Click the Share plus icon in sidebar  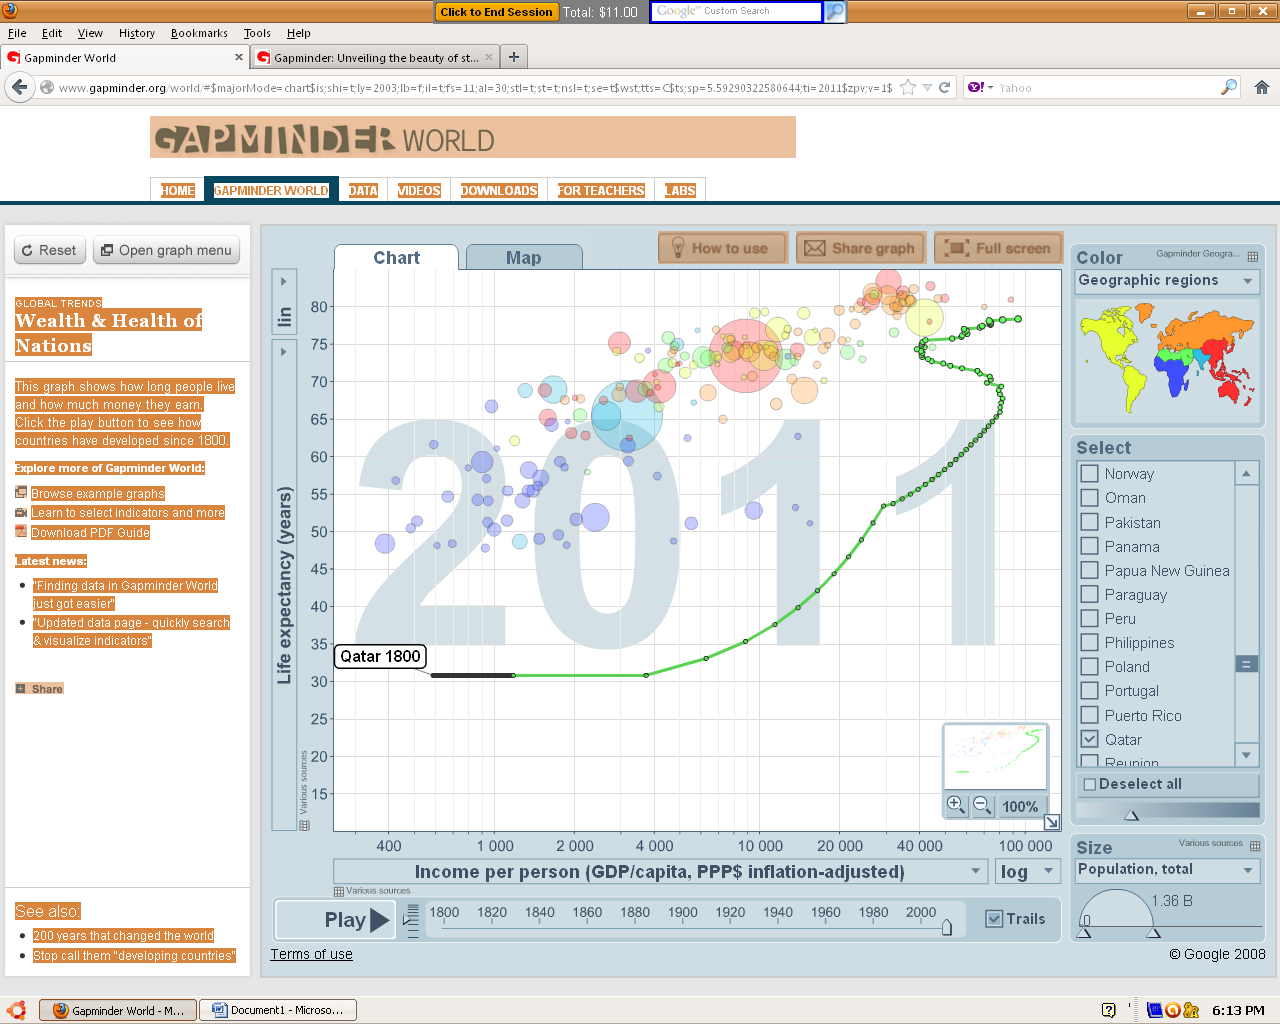click(20, 689)
